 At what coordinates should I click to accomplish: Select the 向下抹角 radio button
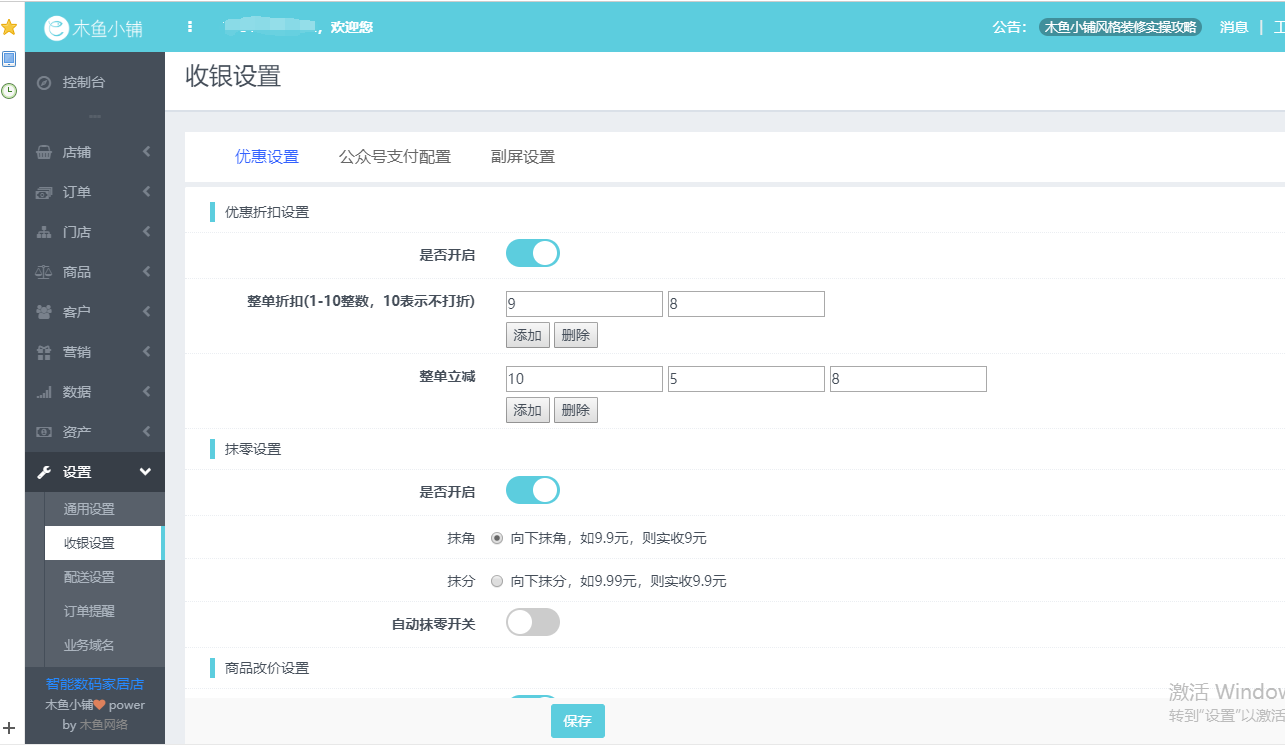pos(497,538)
